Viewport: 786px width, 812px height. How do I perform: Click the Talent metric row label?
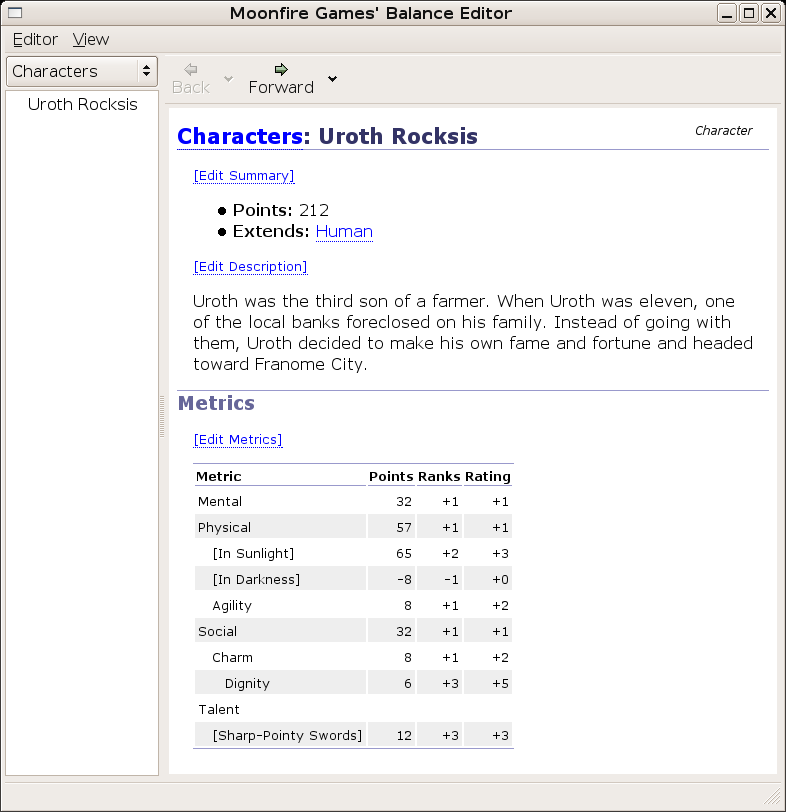click(219, 710)
